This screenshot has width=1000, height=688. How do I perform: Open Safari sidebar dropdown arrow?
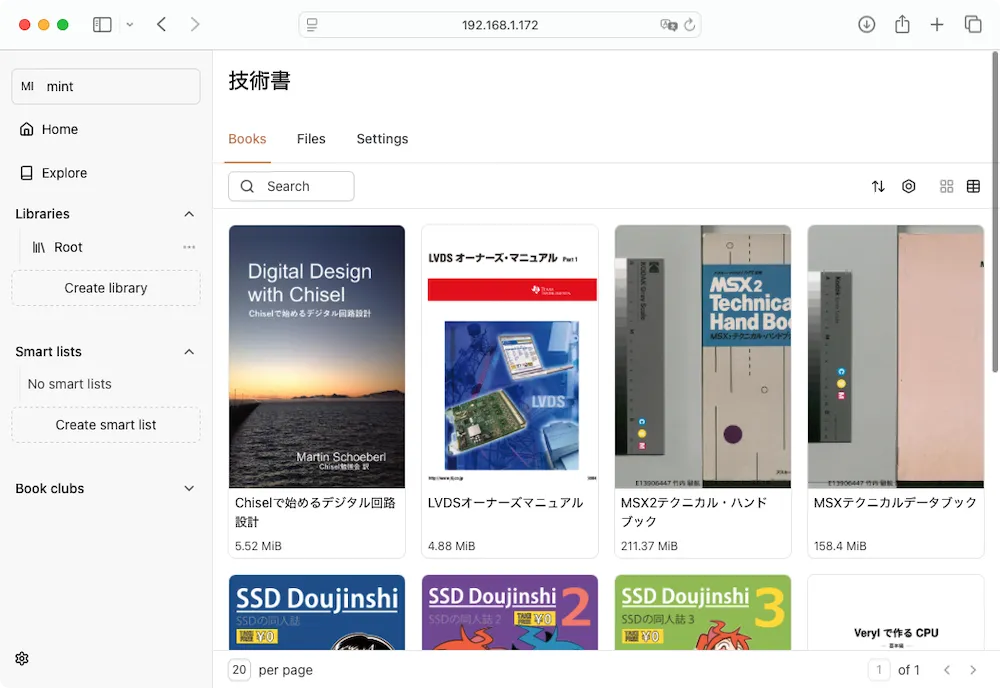[129, 25]
